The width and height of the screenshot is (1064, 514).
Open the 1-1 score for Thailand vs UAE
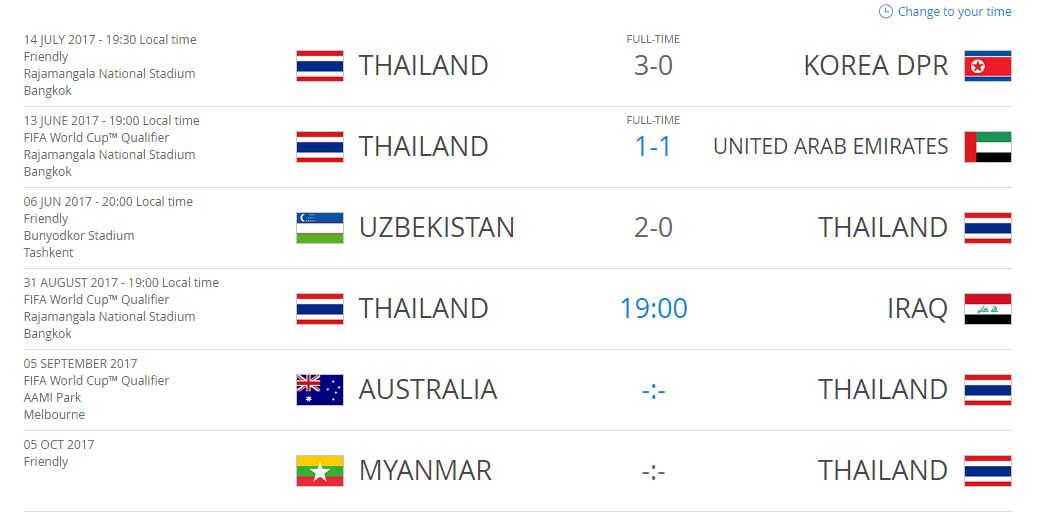[x=653, y=147]
